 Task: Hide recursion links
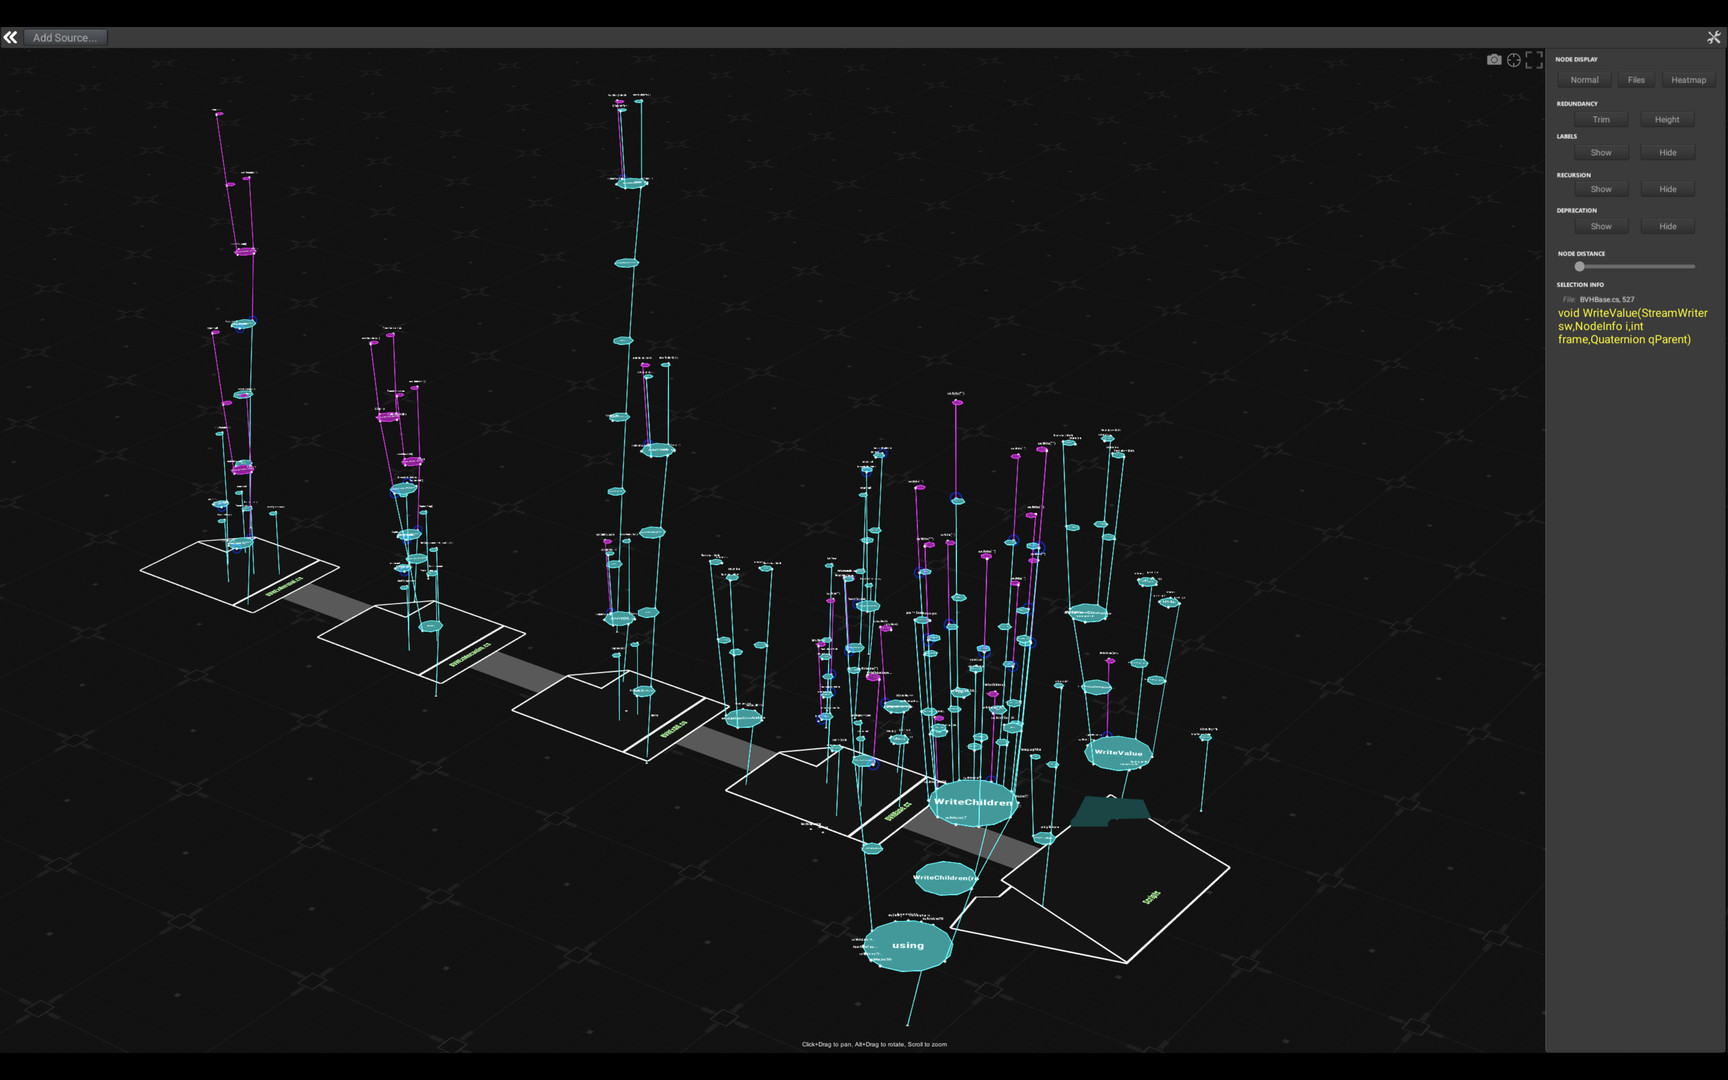click(1667, 189)
